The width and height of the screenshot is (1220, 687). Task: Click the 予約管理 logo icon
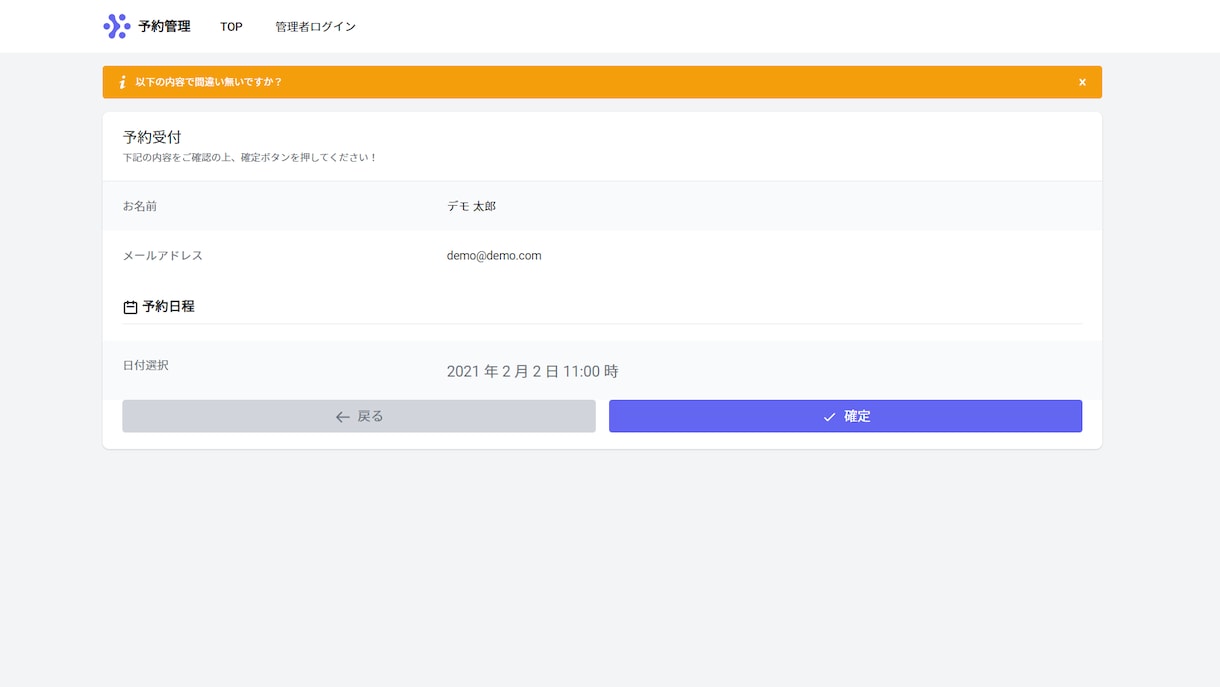click(x=117, y=26)
